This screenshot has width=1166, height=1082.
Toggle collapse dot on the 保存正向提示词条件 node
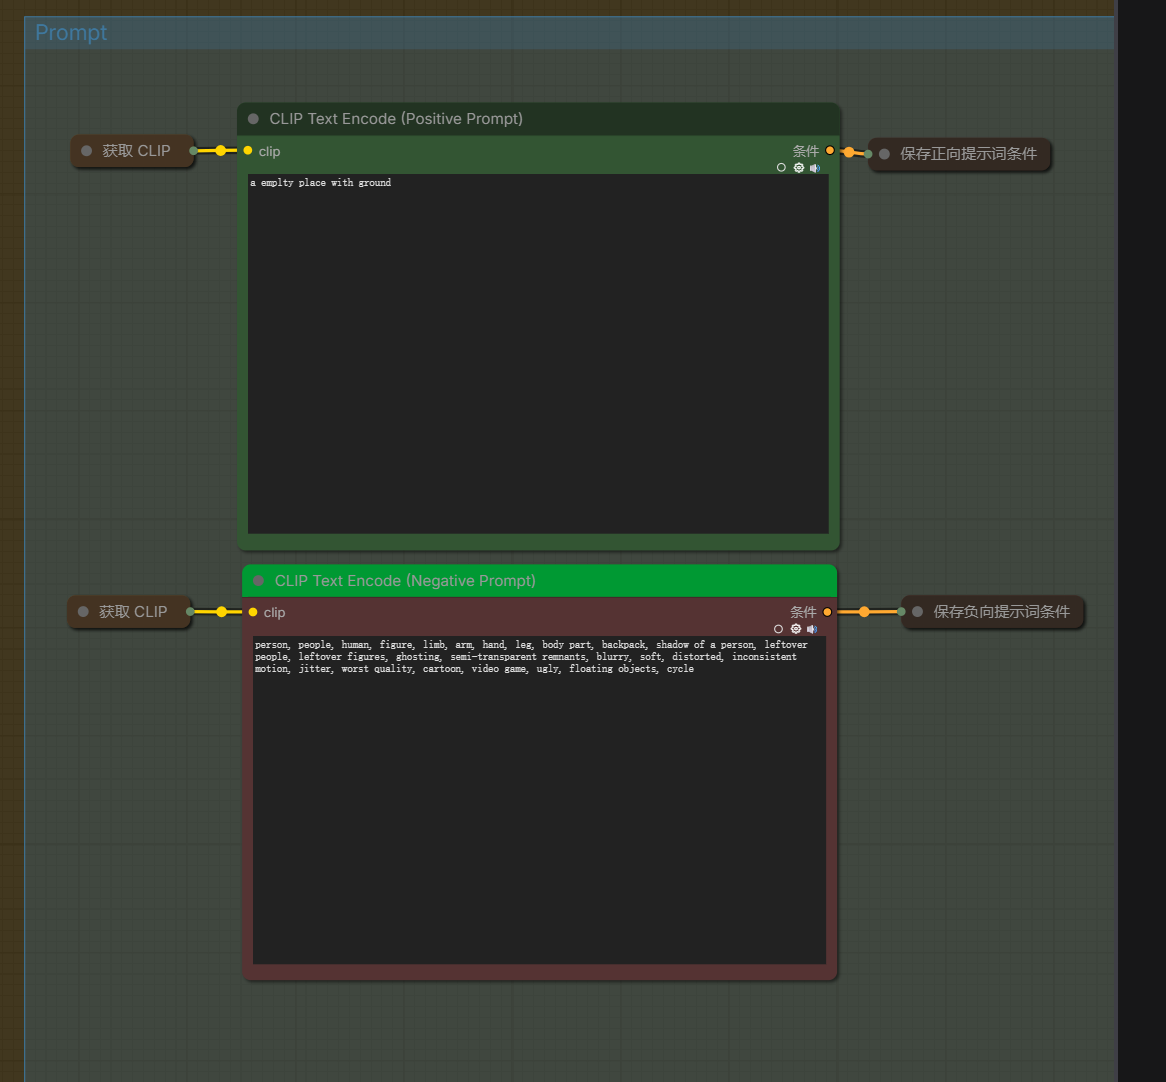884,154
